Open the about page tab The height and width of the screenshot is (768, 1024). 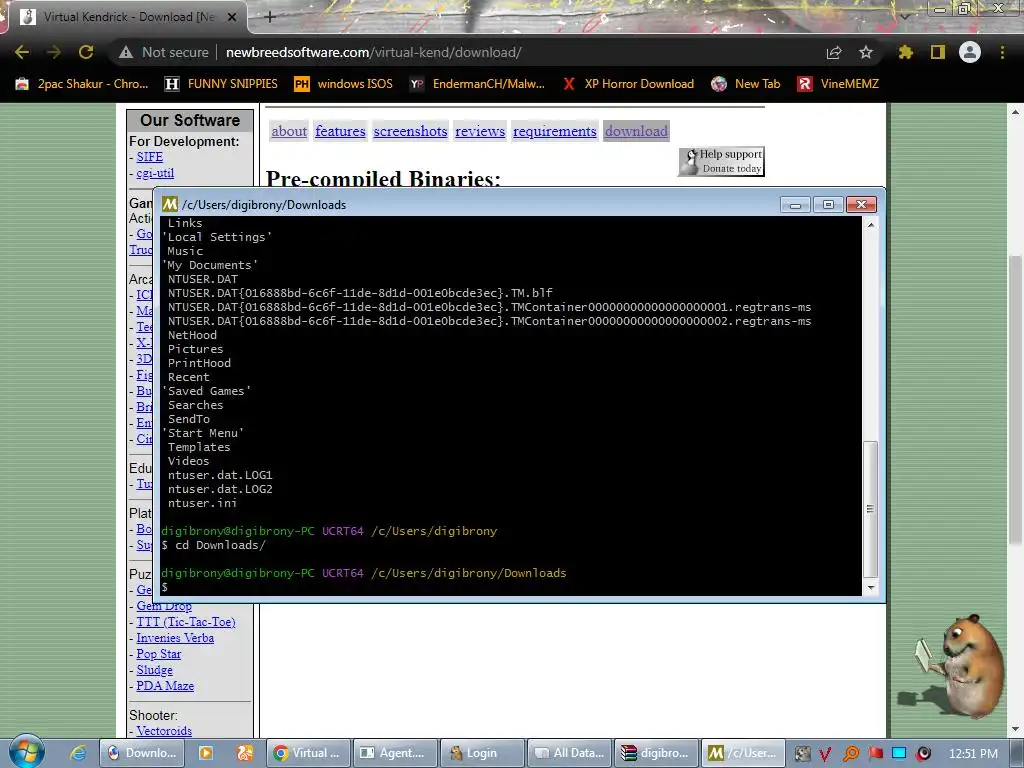[289, 131]
